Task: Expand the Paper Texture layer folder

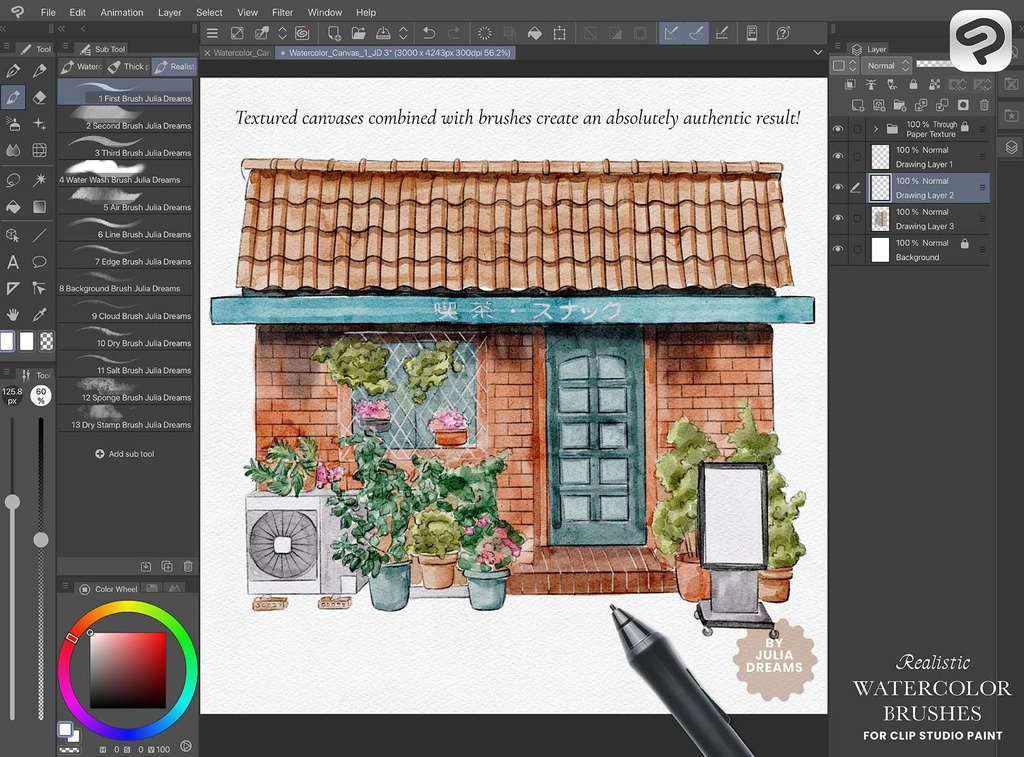Action: [876, 129]
